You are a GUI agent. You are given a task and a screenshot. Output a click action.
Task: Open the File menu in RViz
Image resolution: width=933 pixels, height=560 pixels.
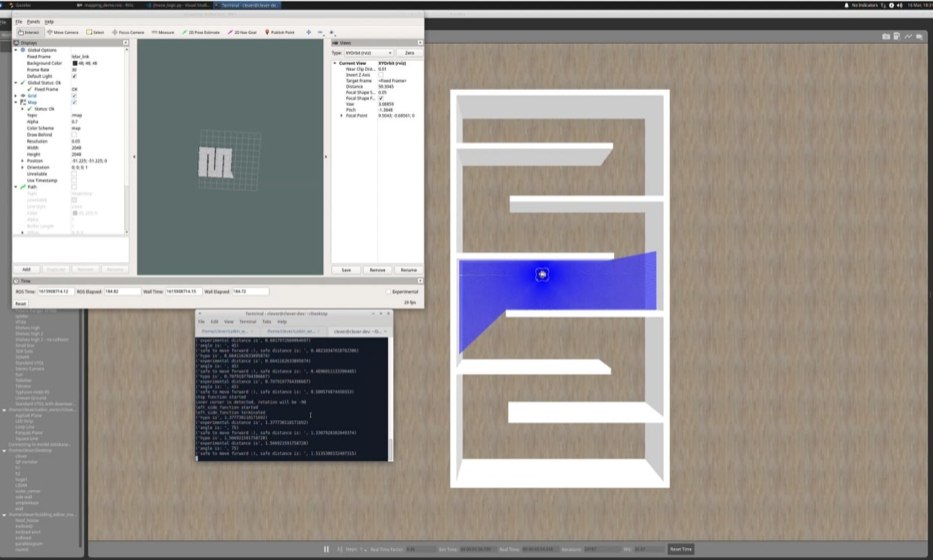click(x=18, y=20)
